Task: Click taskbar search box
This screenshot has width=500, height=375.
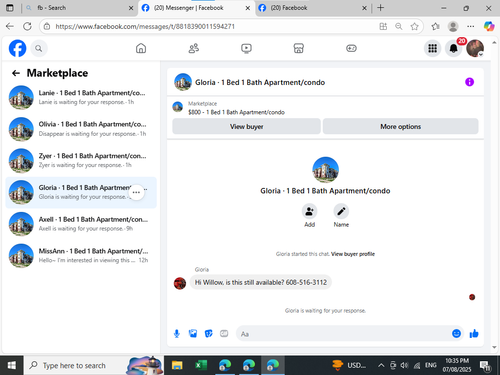Action: [93, 365]
